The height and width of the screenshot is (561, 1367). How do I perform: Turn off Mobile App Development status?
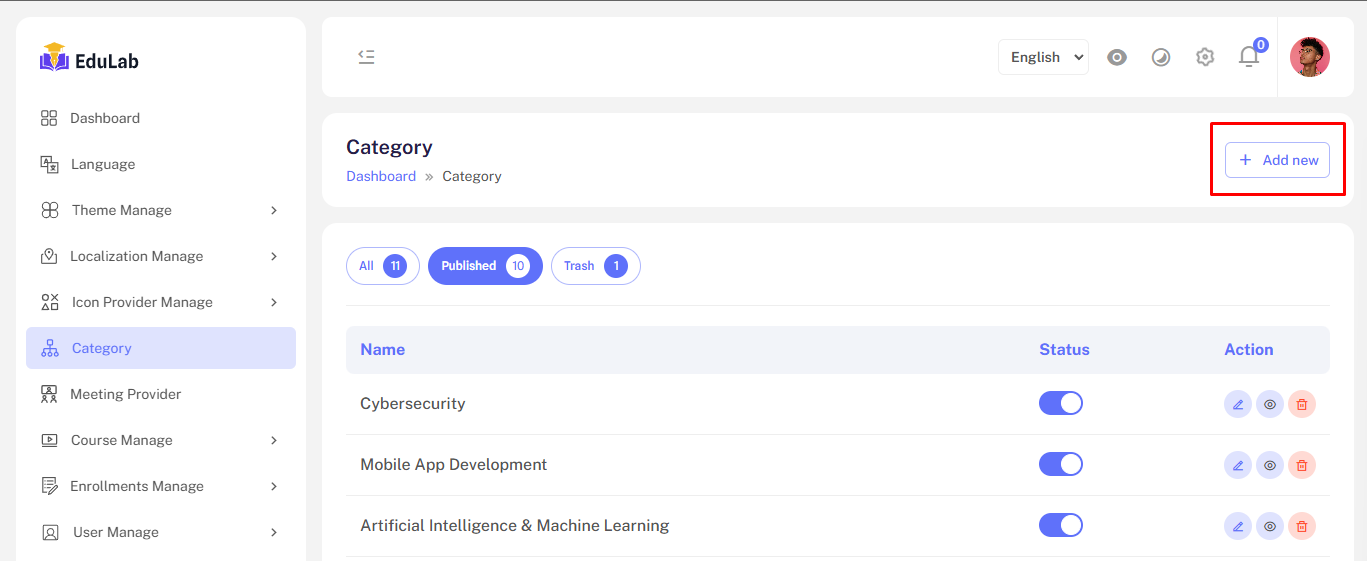click(1061, 464)
